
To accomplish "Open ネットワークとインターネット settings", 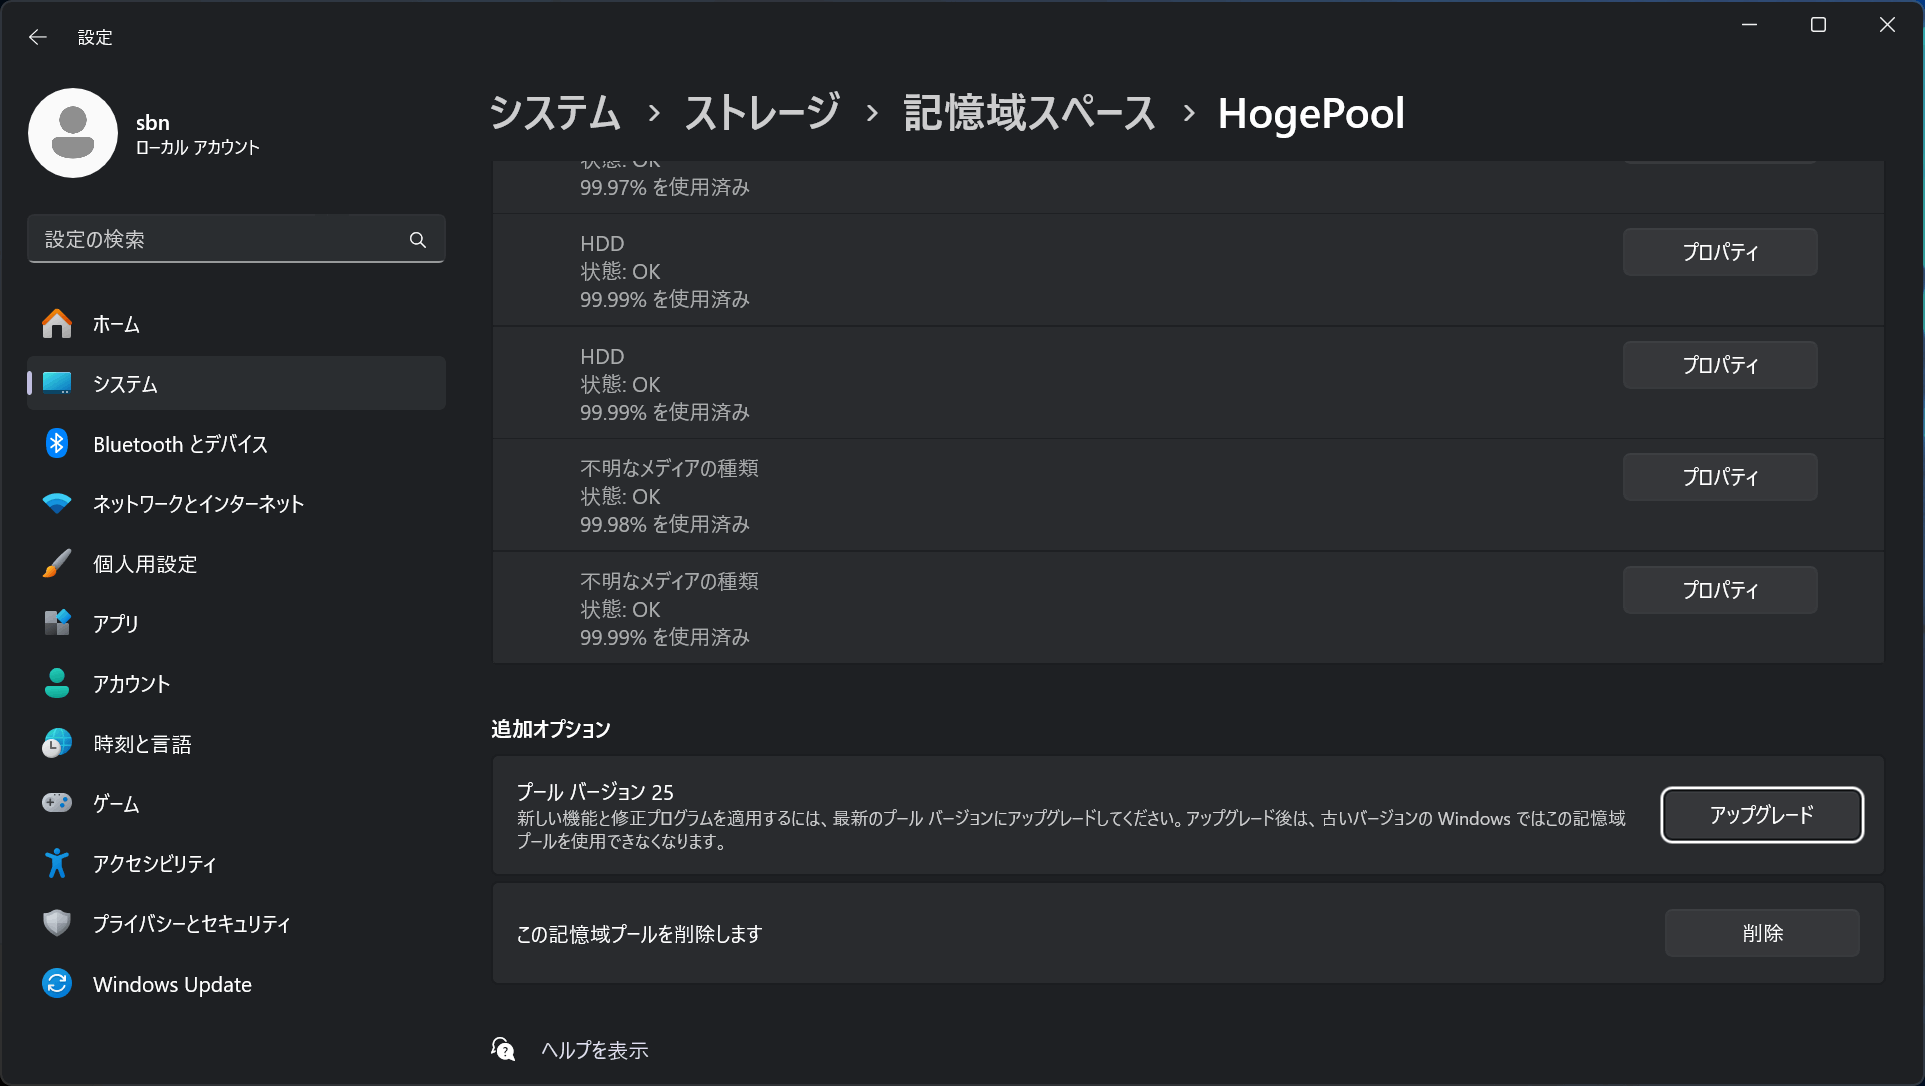I will [197, 503].
